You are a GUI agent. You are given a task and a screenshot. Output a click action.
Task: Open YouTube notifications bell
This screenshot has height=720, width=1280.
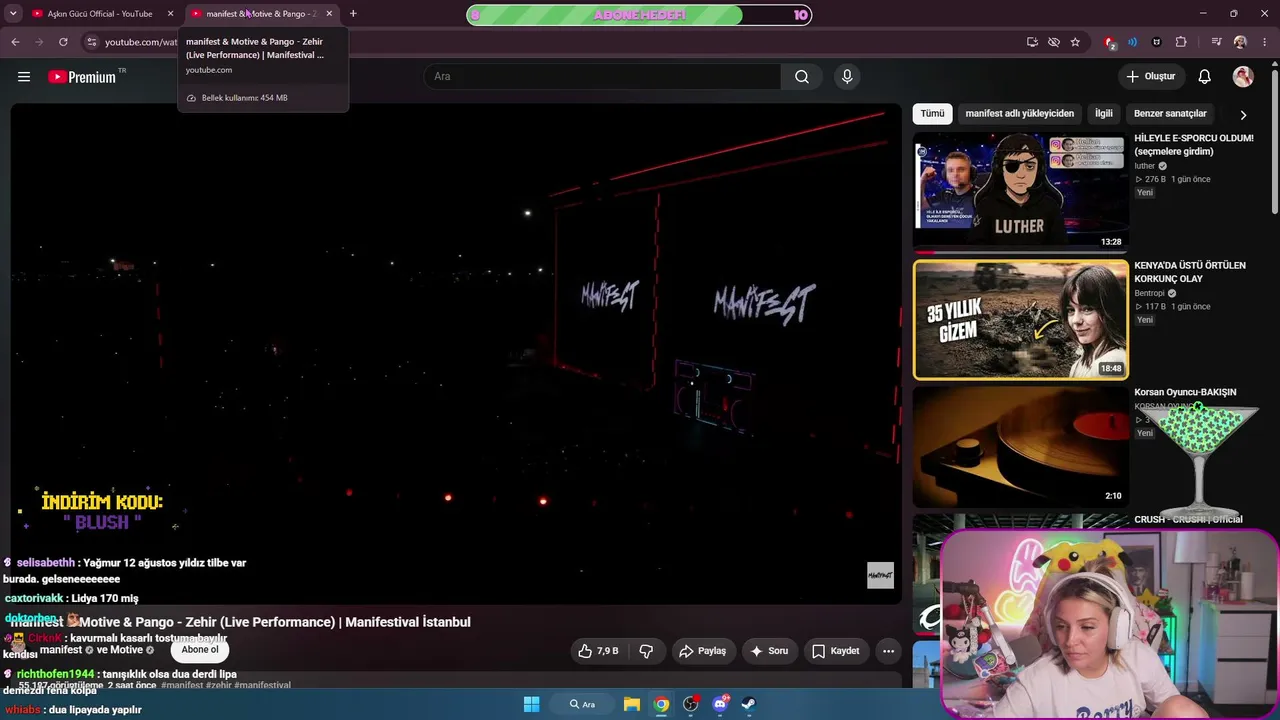(x=1205, y=77)
